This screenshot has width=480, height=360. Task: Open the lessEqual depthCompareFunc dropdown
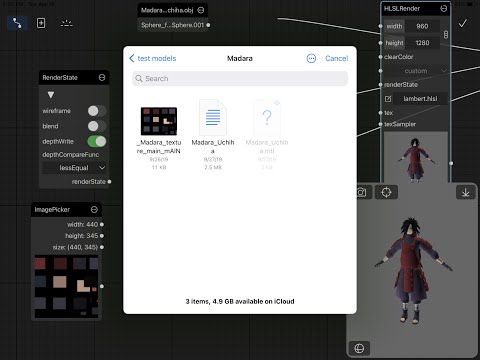coord(74,168)
